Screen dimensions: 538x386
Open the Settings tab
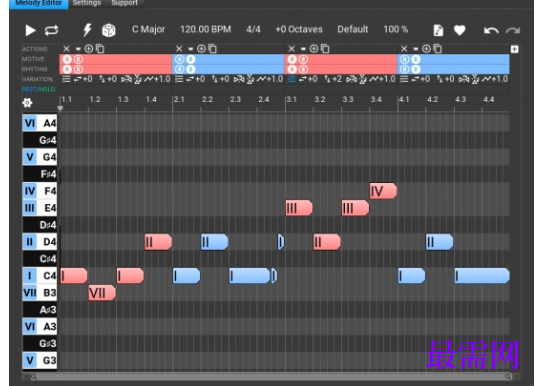(x=87, y=3)
